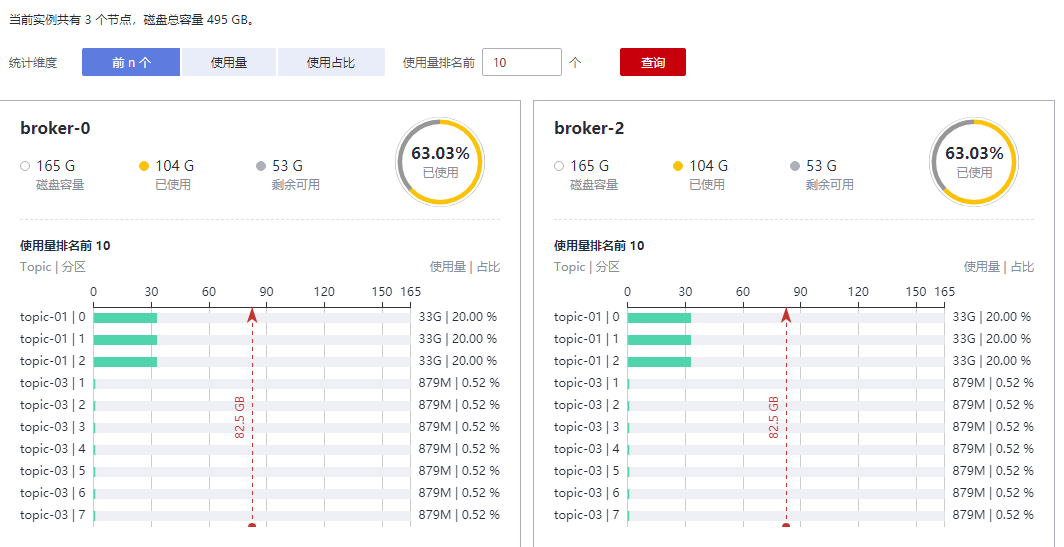Click broker-2 white 磁盘容量 legend dot

[559, 166]
